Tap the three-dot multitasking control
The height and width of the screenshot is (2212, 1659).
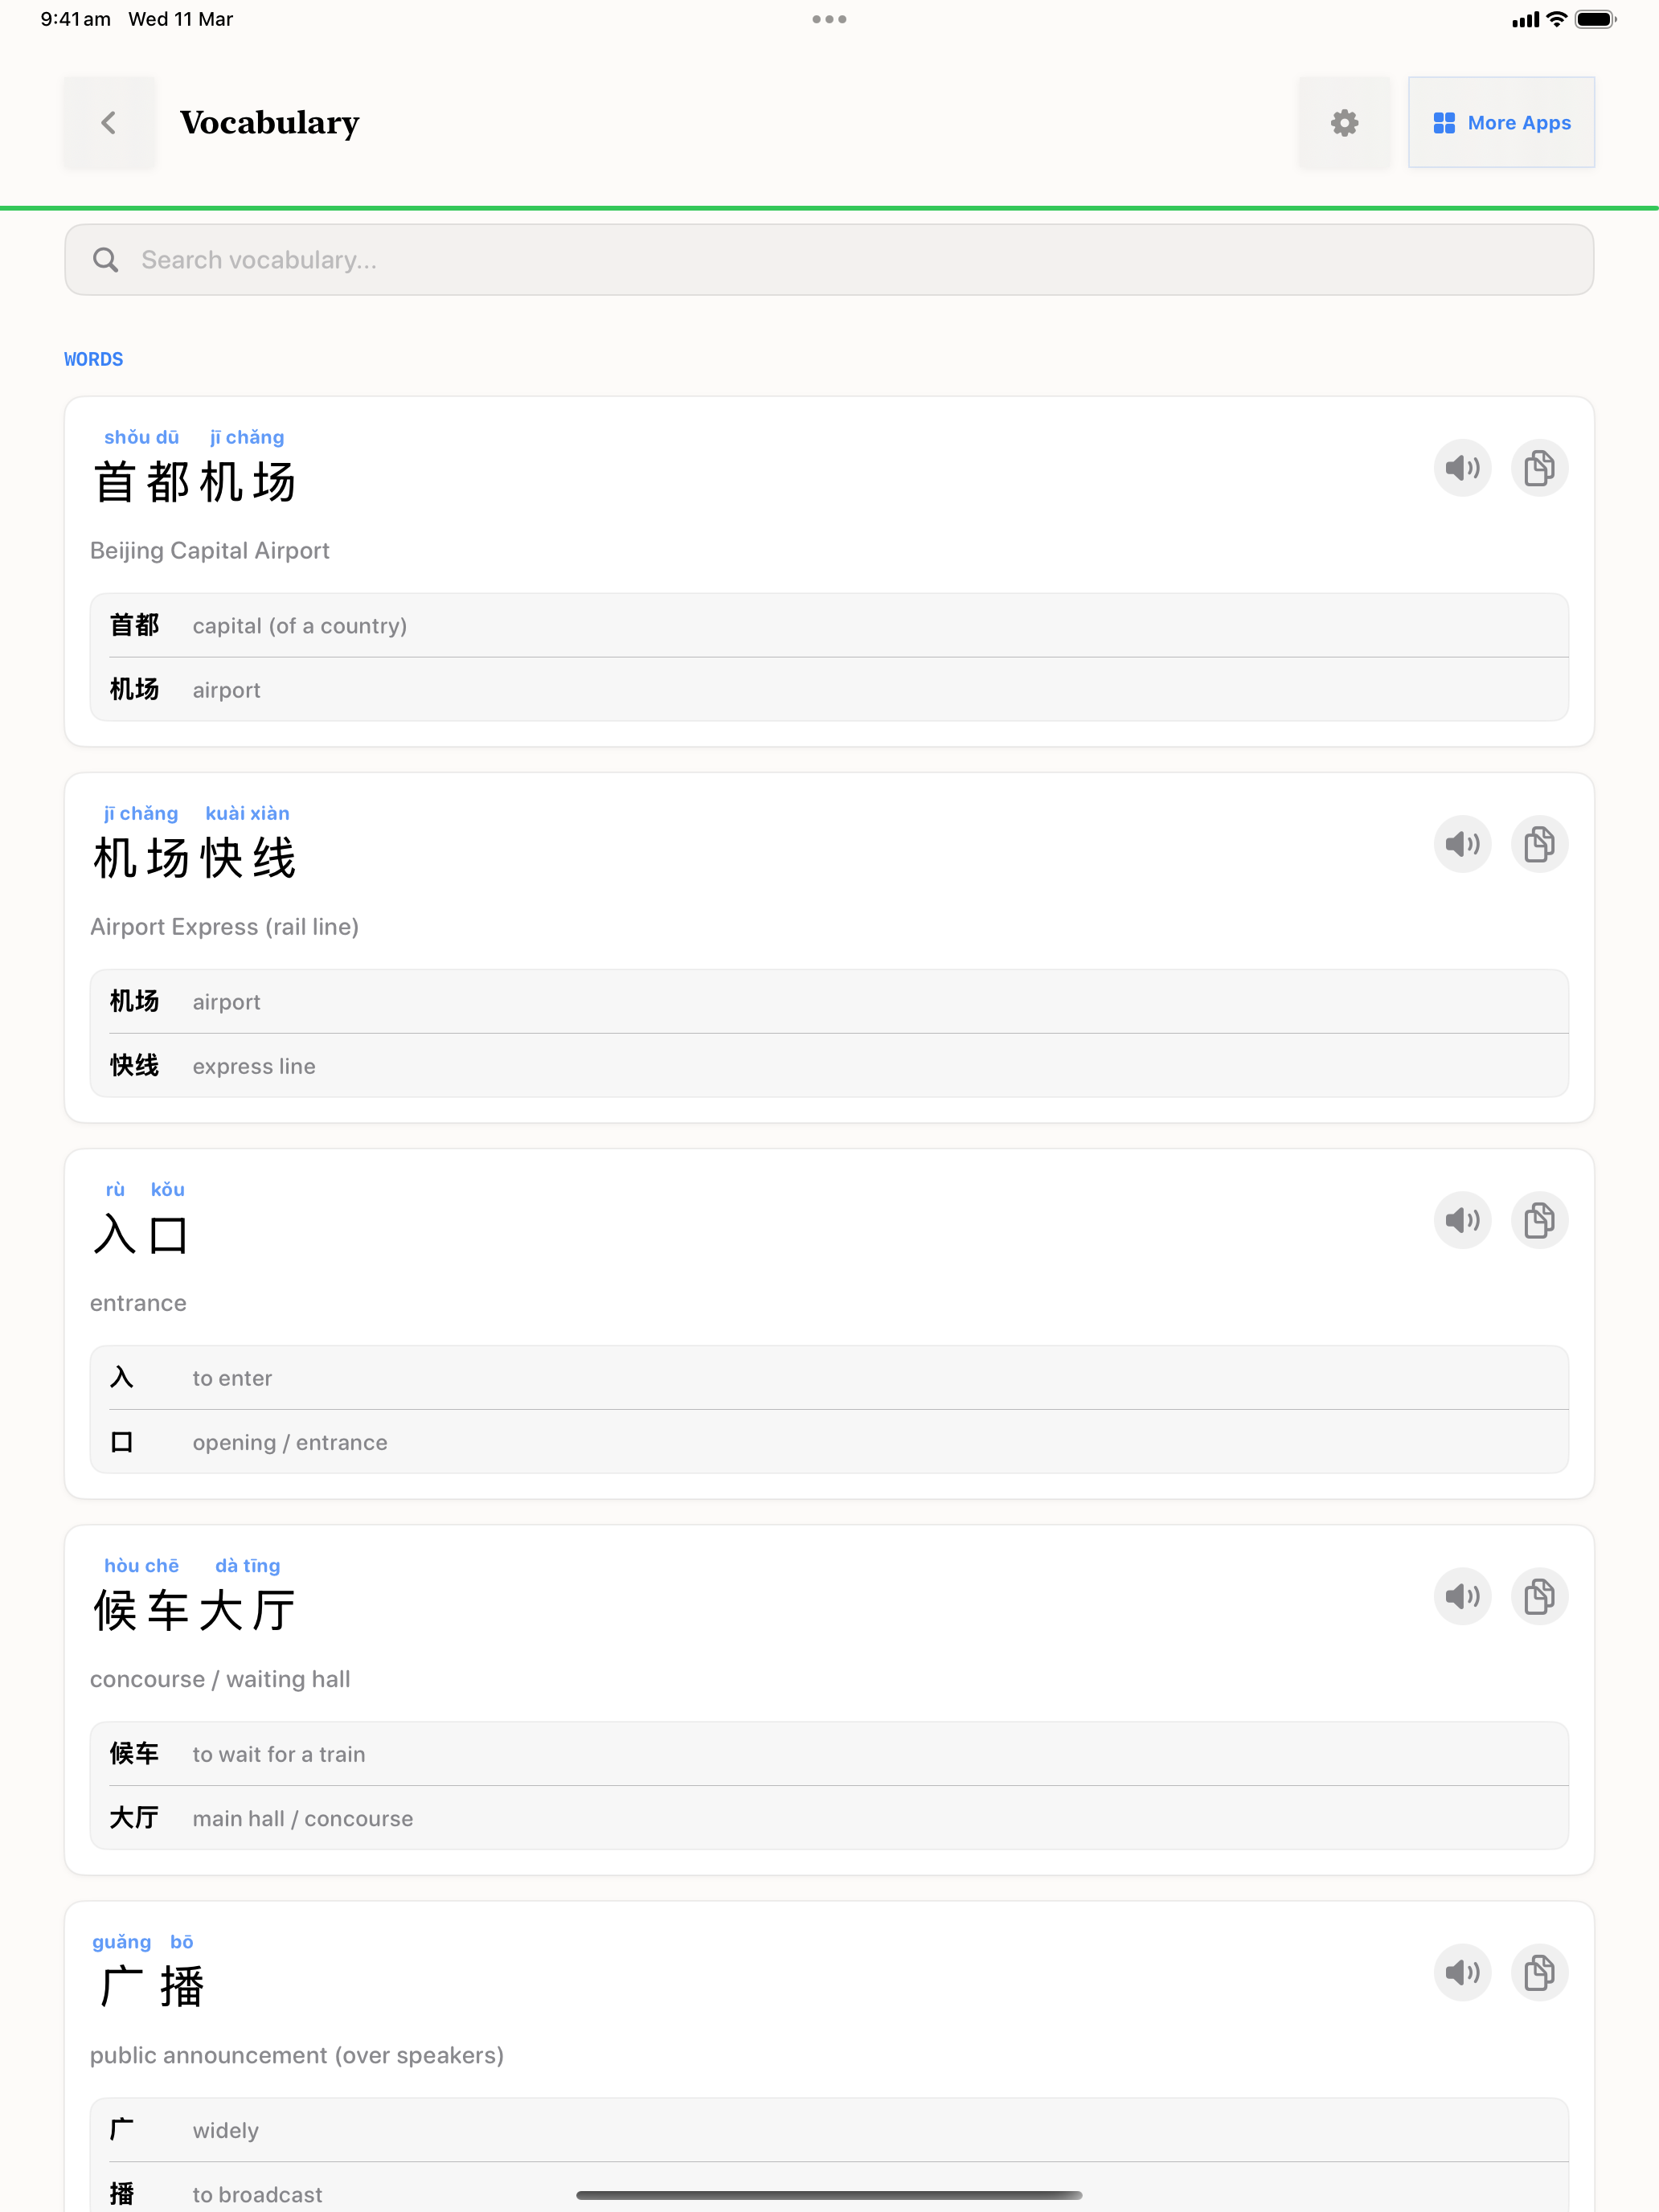(x=829, y=19)
